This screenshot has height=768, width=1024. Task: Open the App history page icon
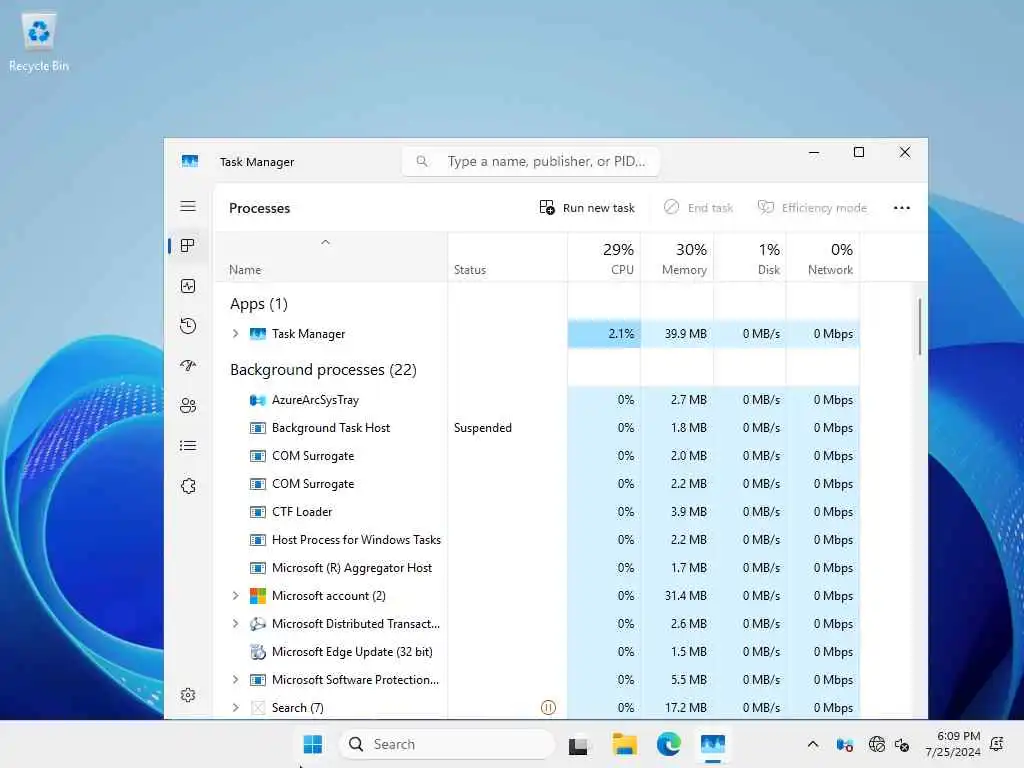click(188, 326)
